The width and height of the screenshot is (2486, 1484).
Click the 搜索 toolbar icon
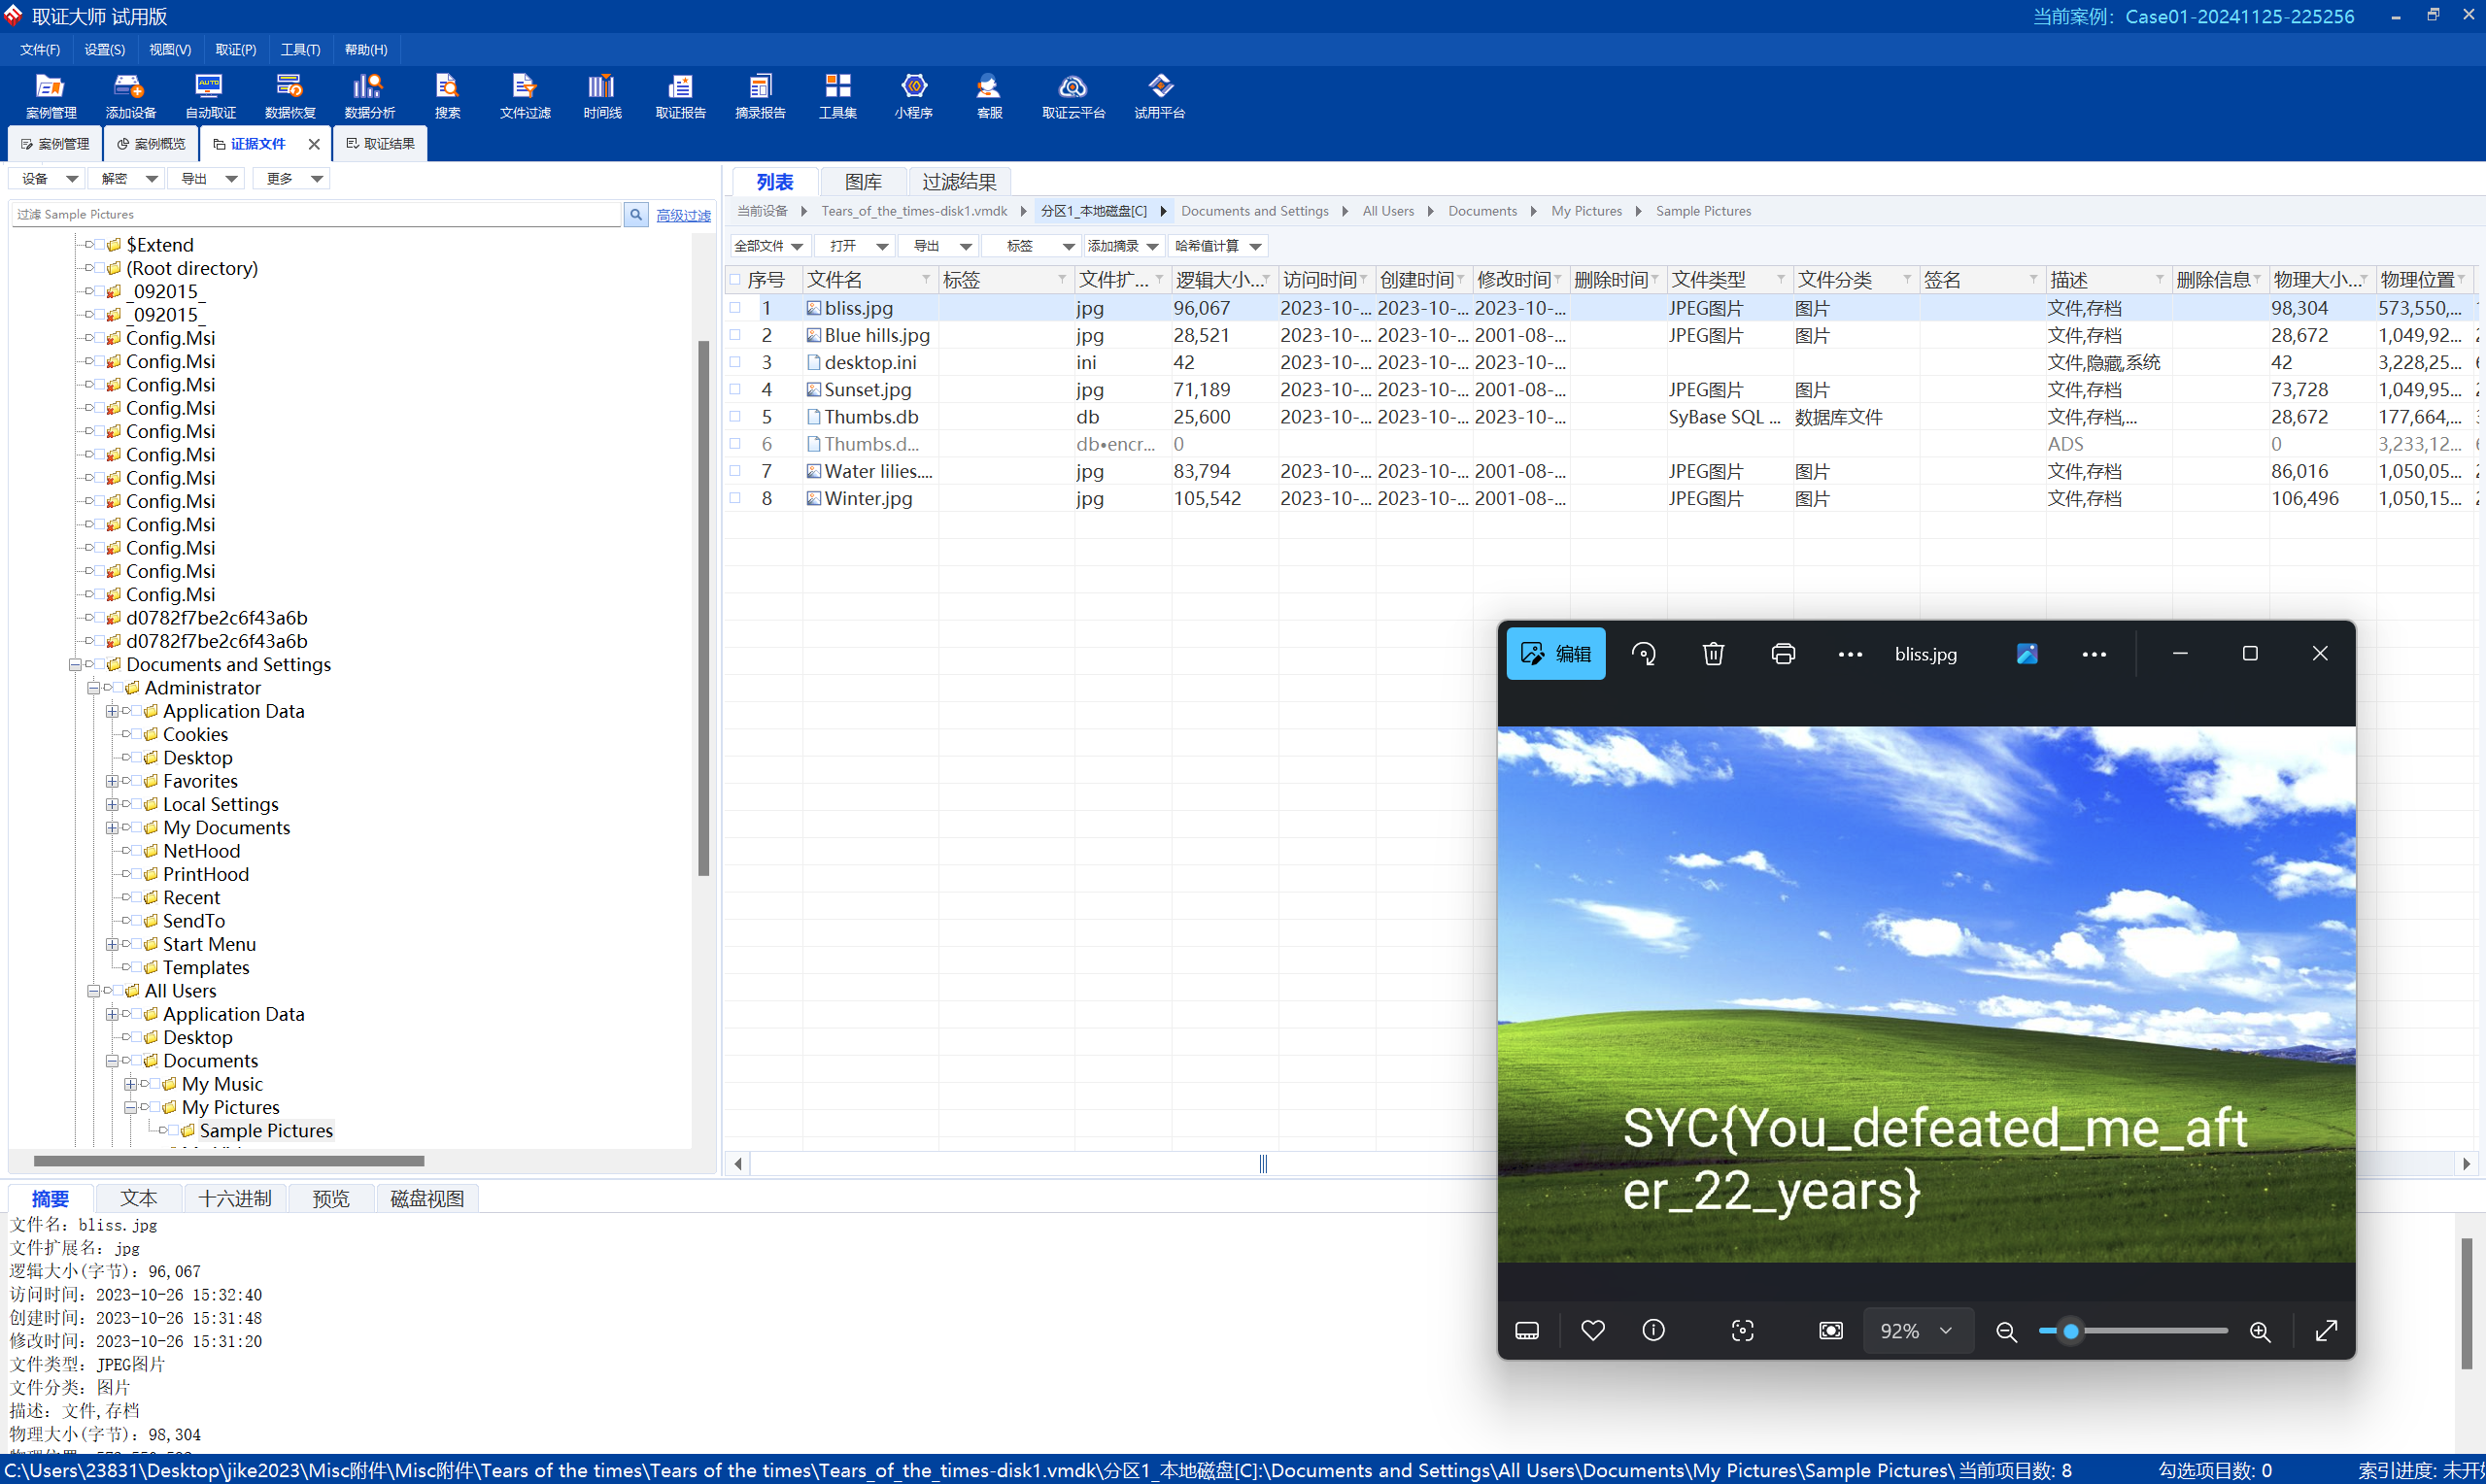(x=447, y=96)
